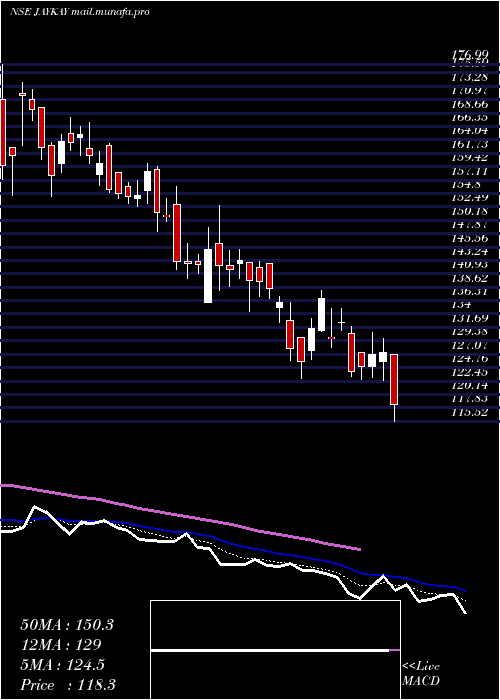Click the 134 price axis label
500x700 pixels.
(461, 305)
